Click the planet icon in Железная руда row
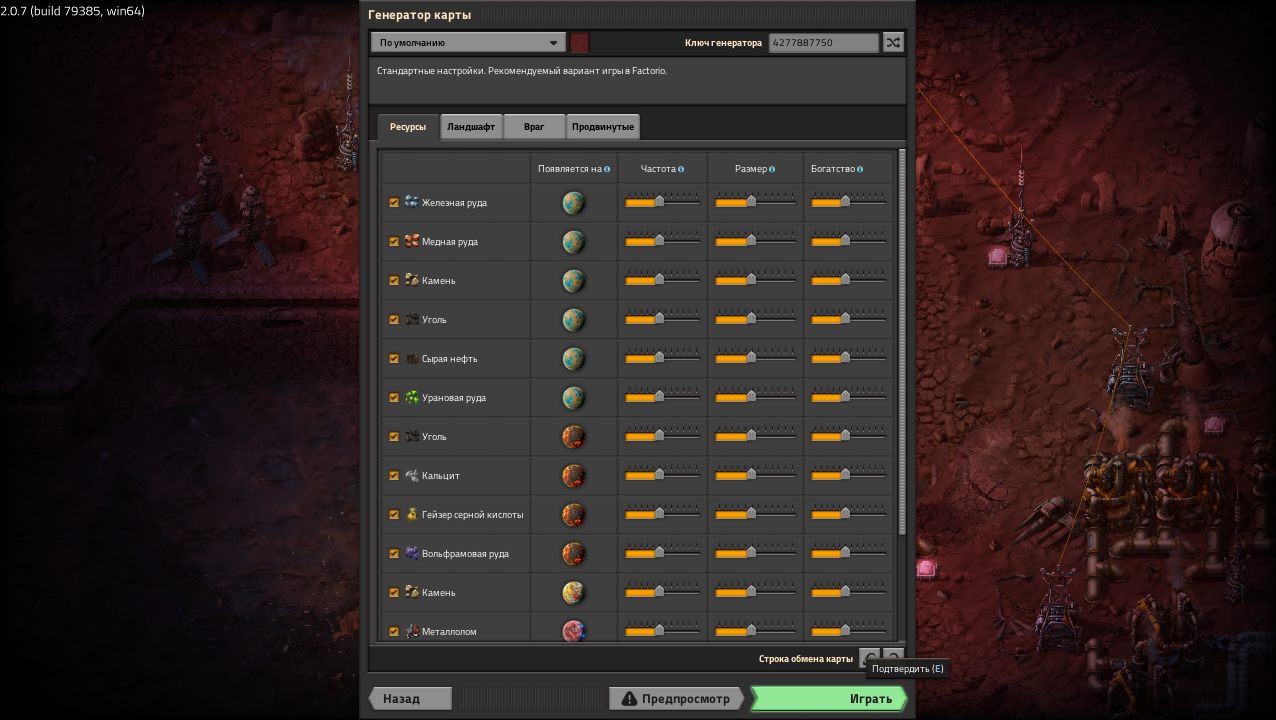The width and height of the screenshot is (1276, 720). pos(573,203)
